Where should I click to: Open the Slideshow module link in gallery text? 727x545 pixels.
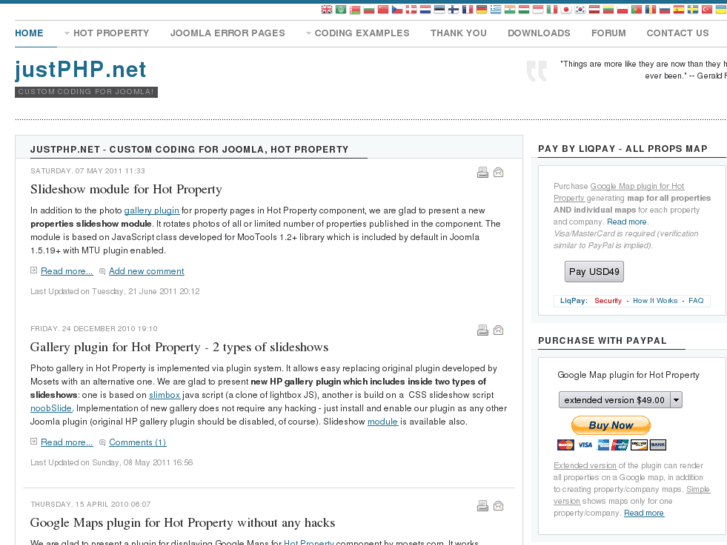point(383,422)
